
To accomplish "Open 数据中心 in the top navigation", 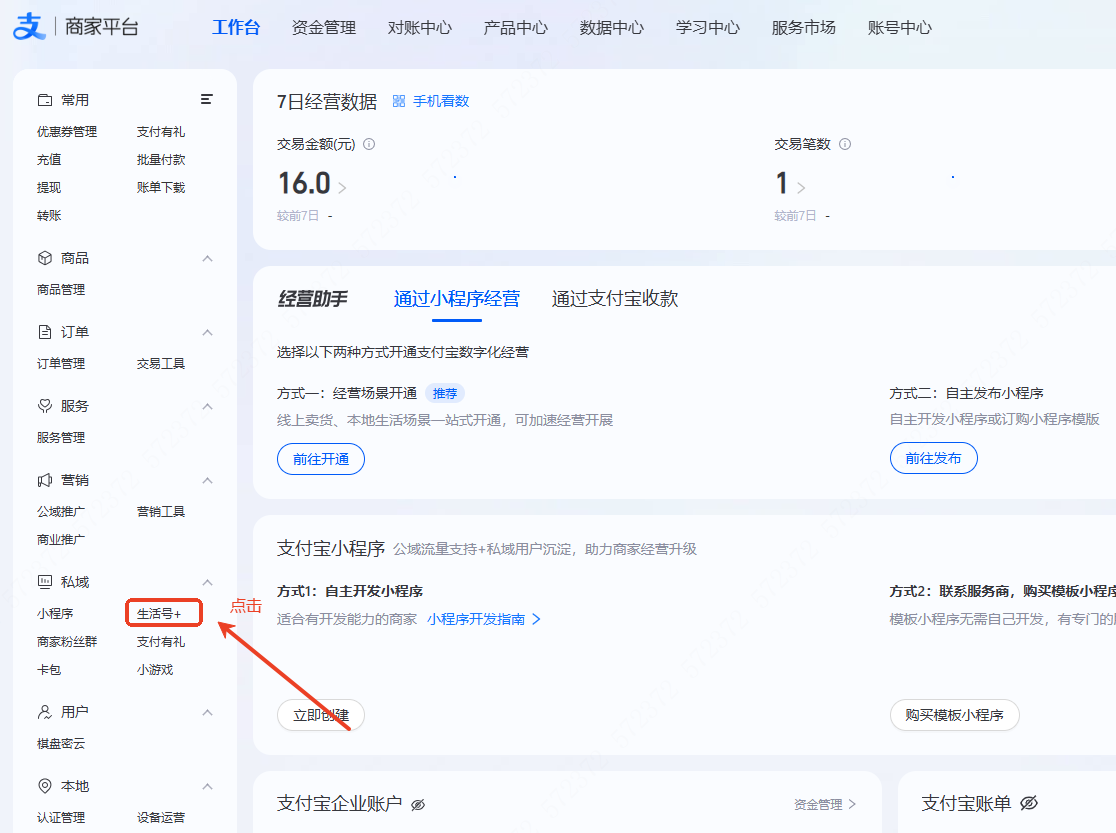I will tap(611, 29).
